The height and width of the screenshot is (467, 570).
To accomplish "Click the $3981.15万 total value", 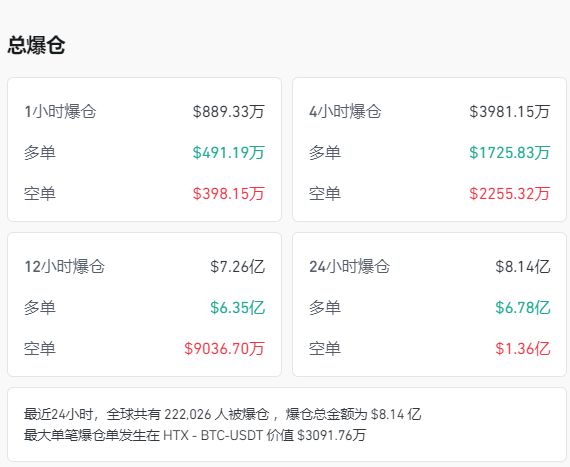I will [x=510, y=111].
